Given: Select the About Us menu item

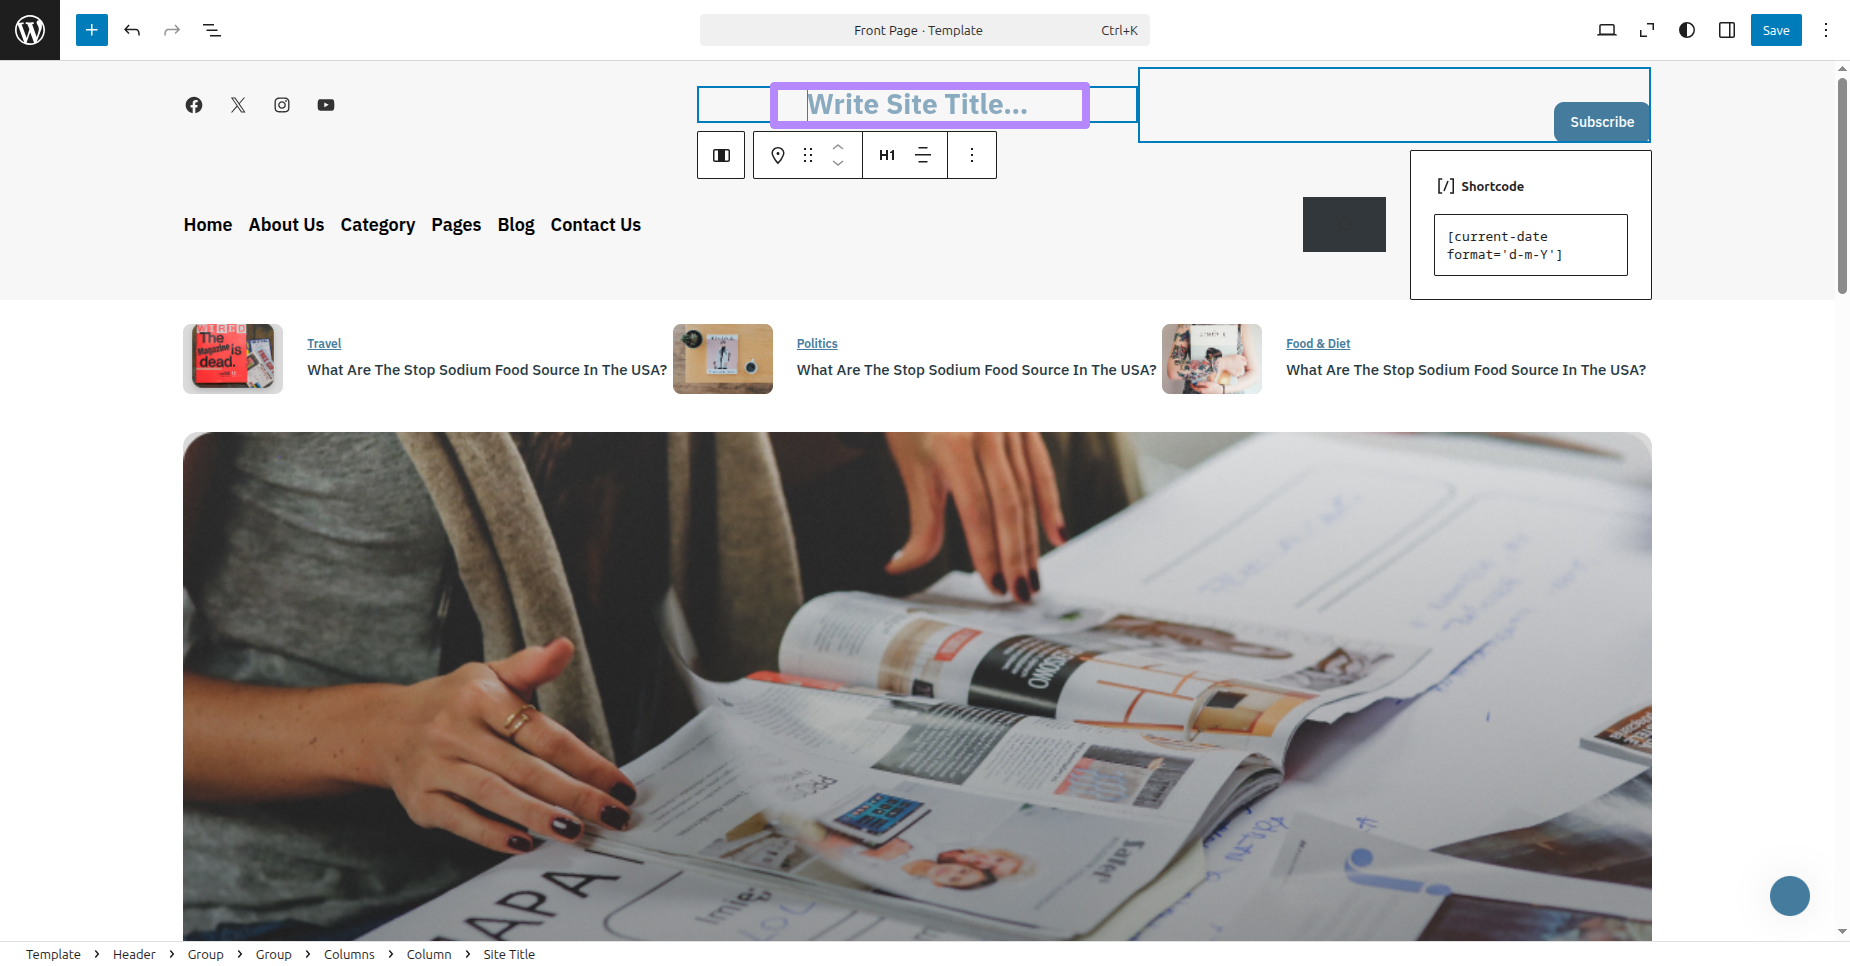Looking at the screenshot, I should click(x=286, y=225).
